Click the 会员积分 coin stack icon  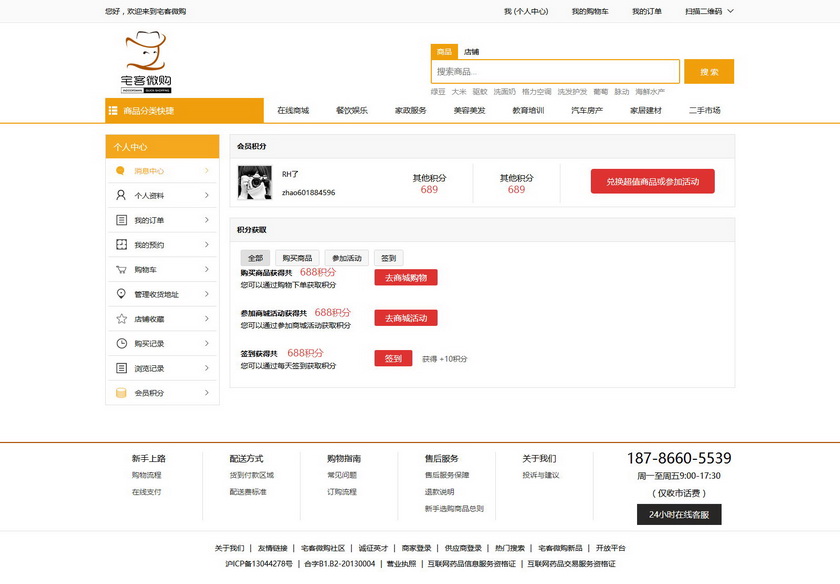121,393
